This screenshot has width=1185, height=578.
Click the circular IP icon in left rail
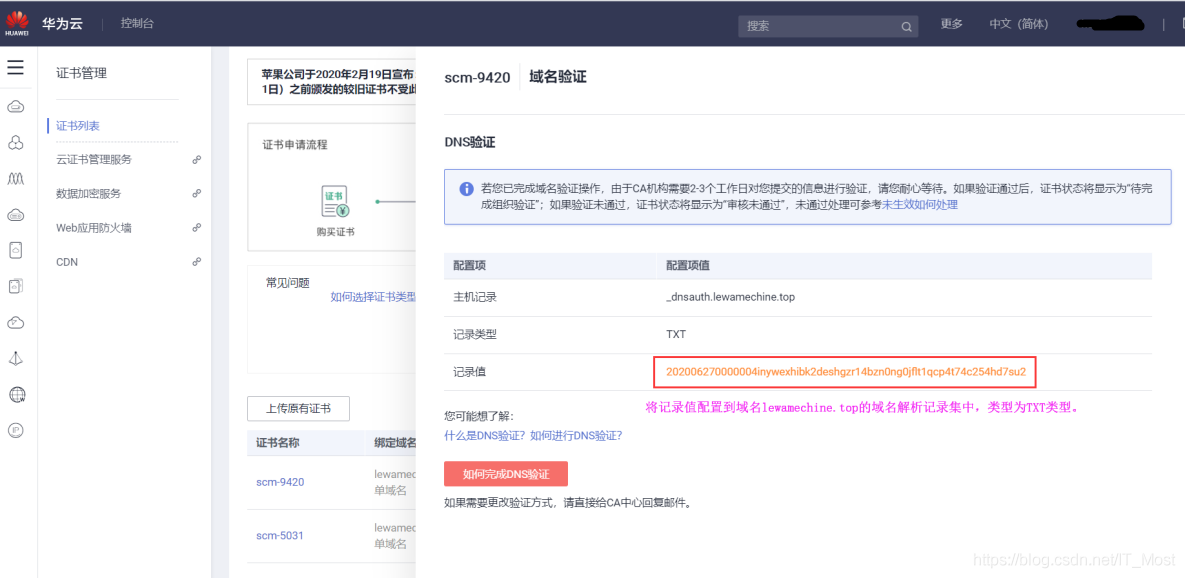[15, 431]
